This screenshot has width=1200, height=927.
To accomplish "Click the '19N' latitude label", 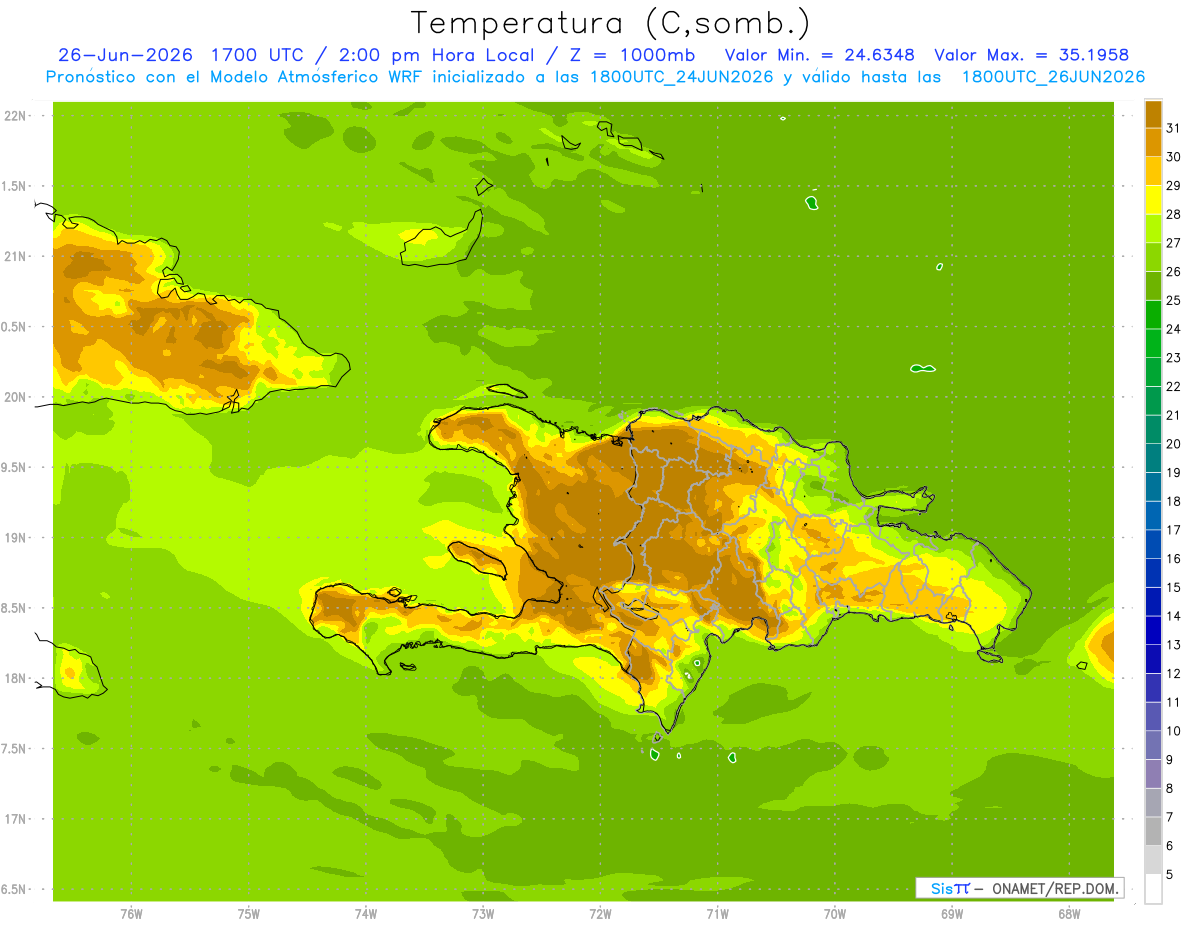I will tap(15, 538).
